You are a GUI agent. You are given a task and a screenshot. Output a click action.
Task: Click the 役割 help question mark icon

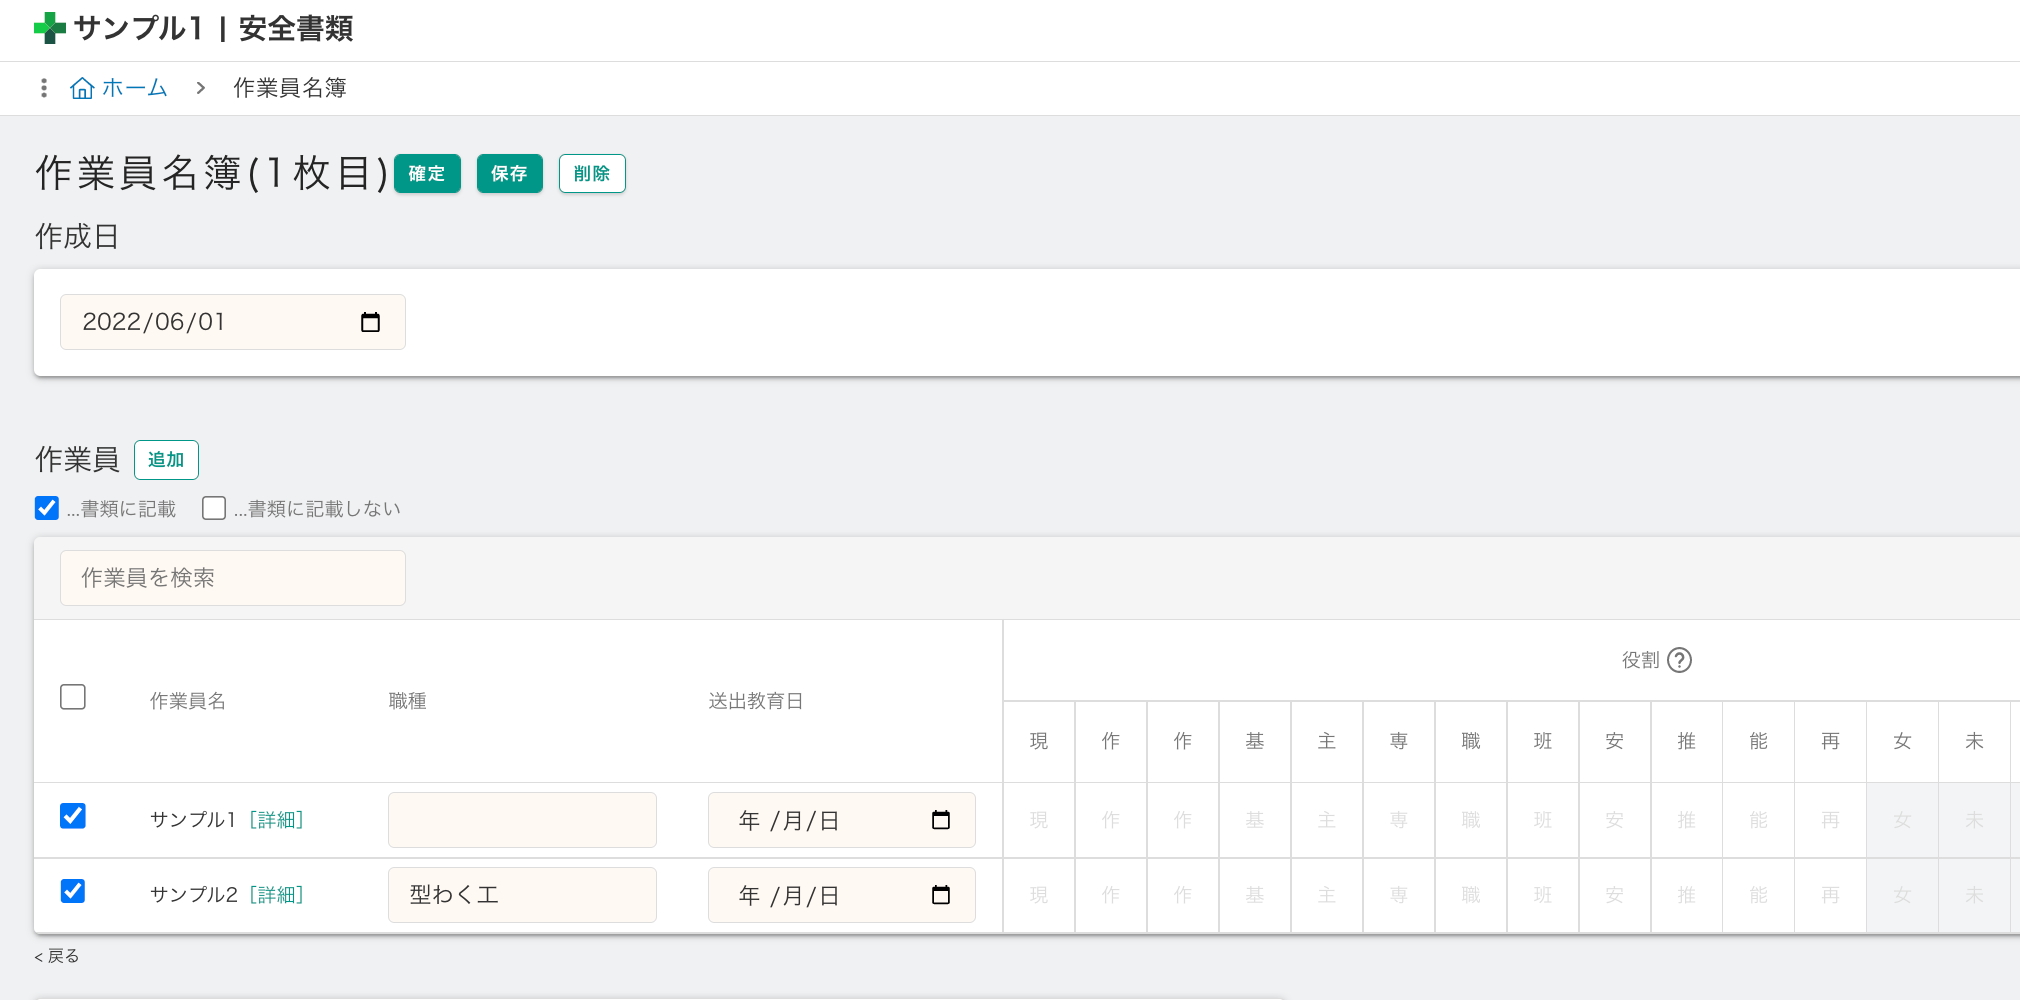point(1680,660)
